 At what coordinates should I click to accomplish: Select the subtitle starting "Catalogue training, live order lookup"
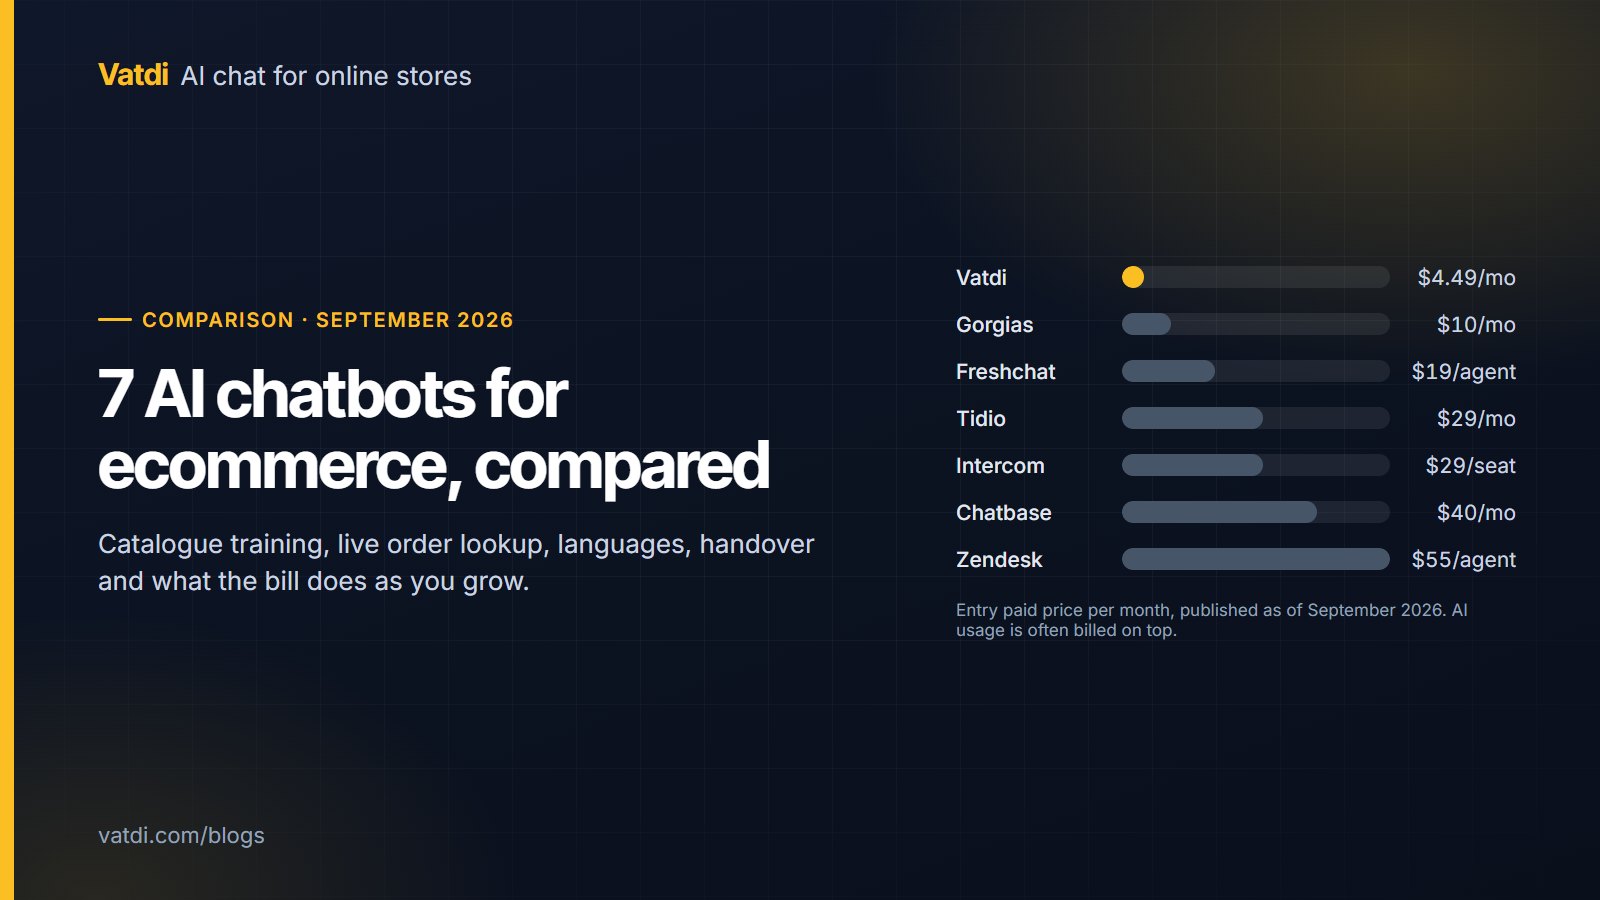click(456, 562)
